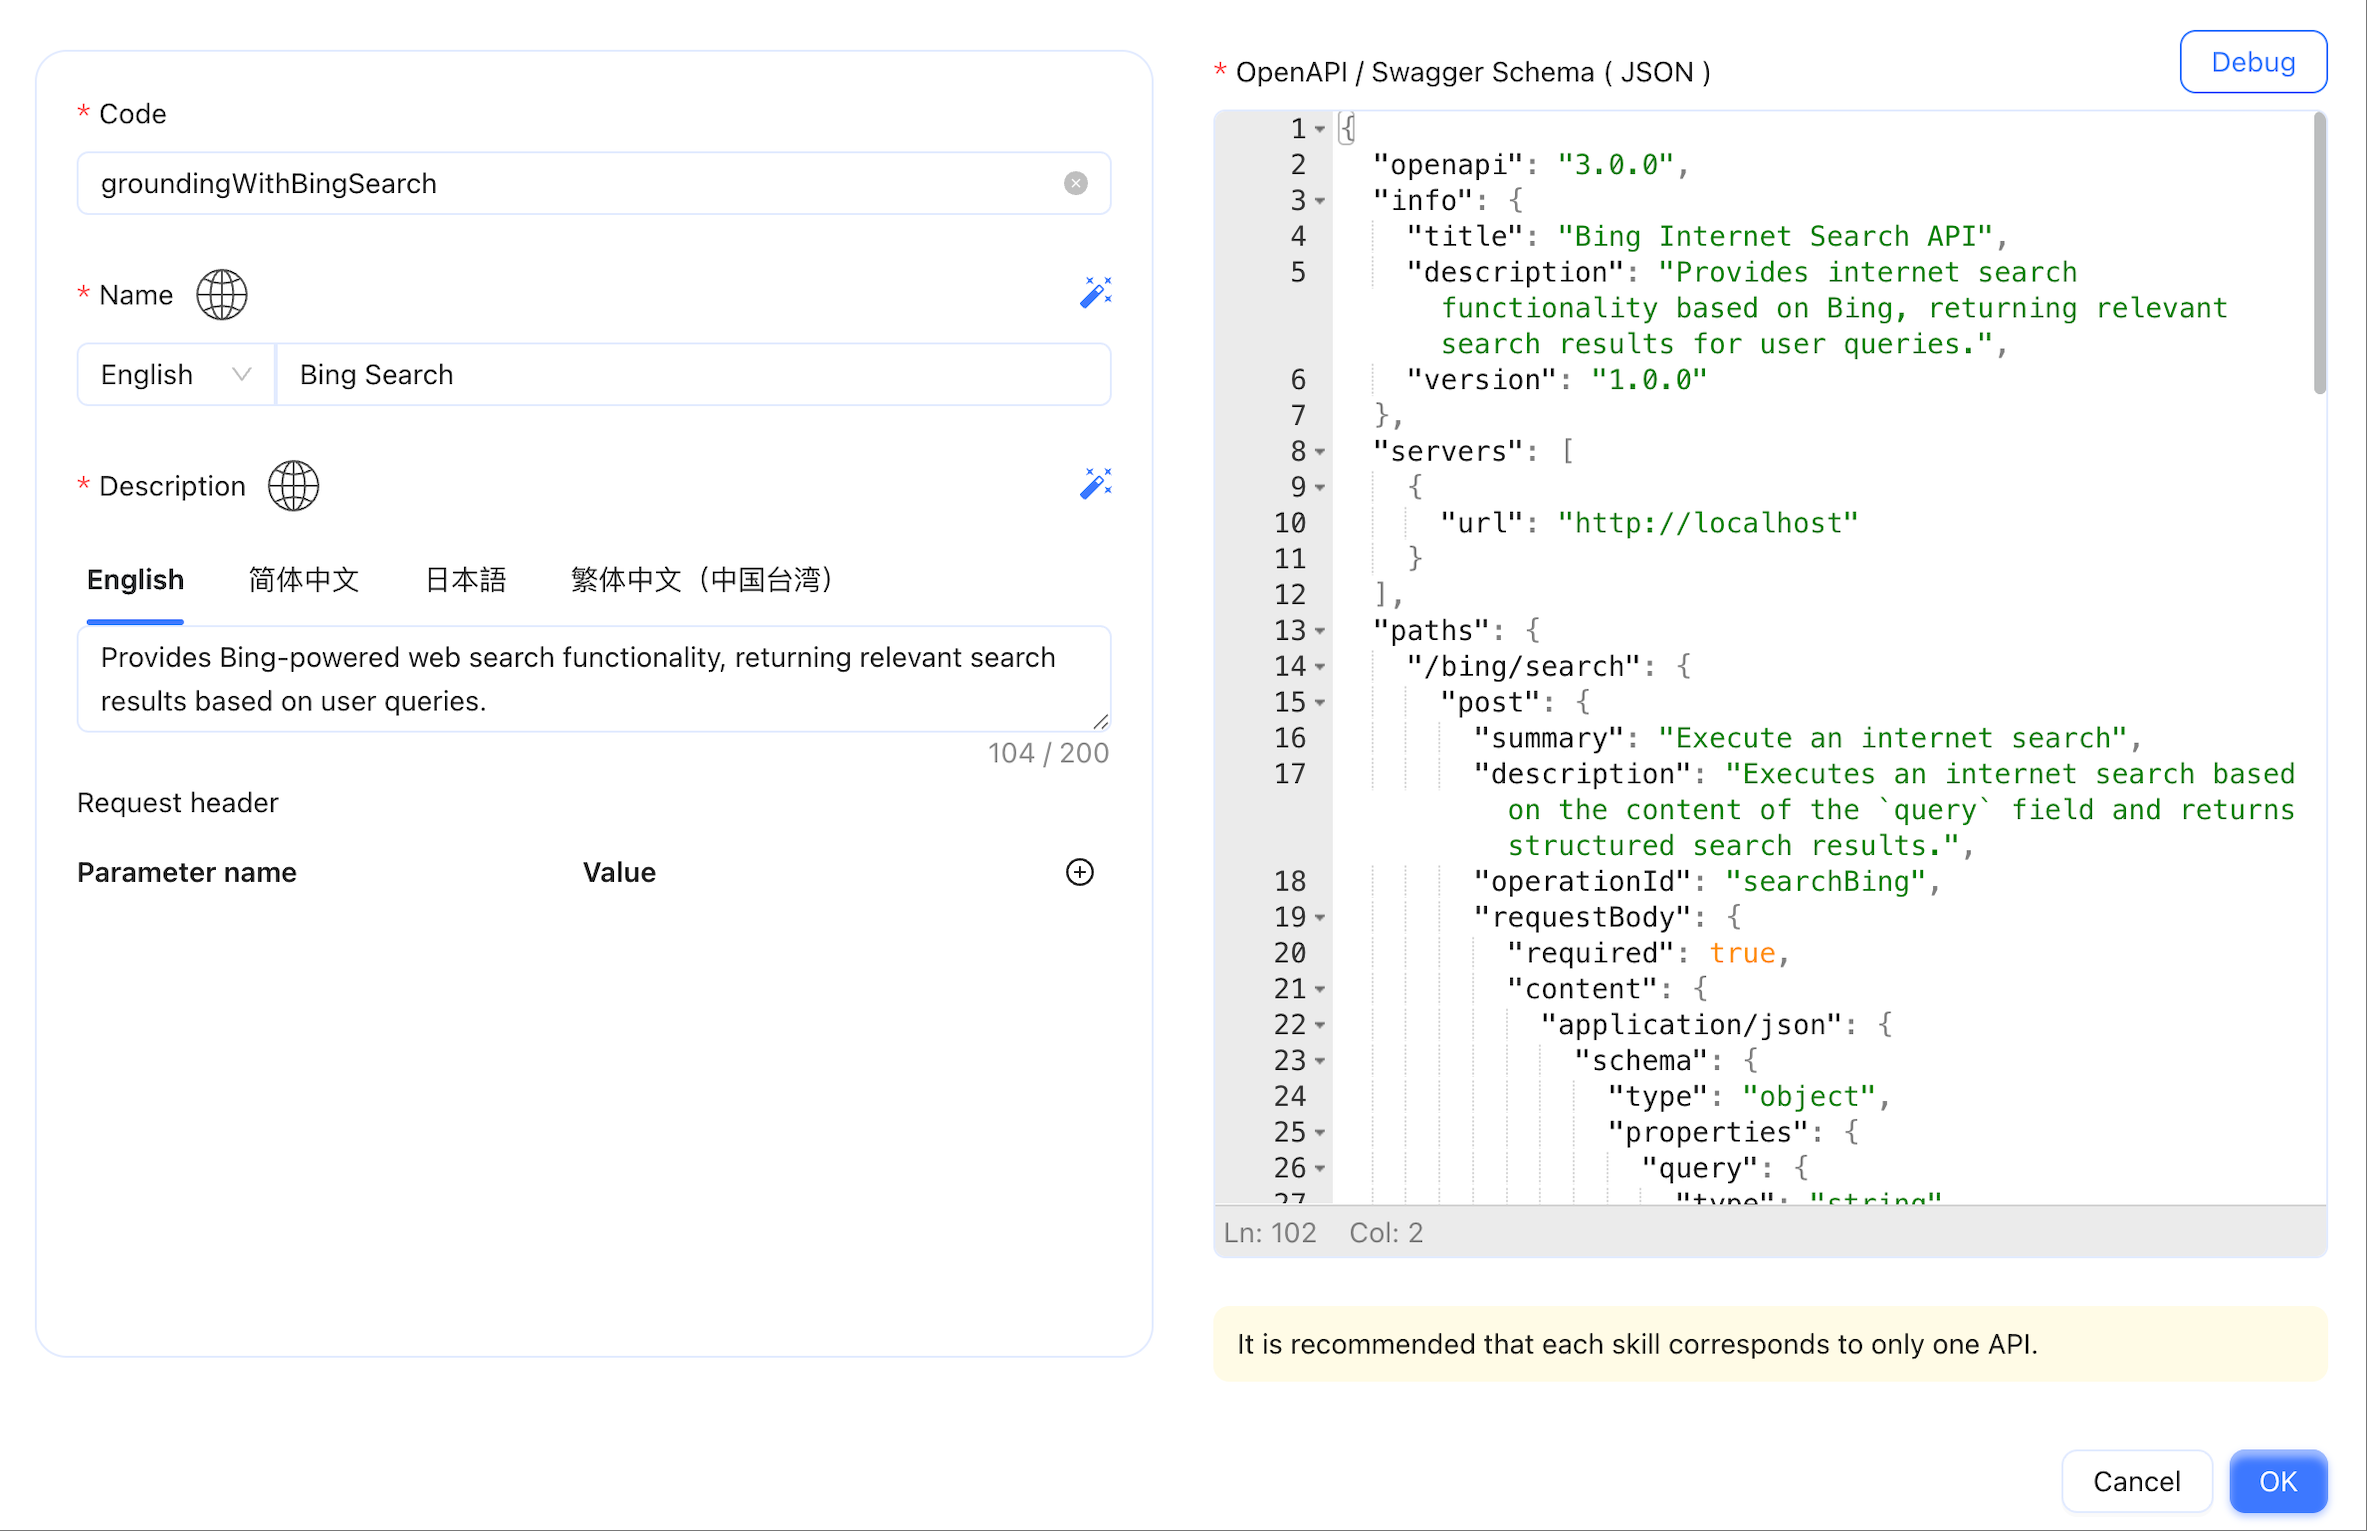Add a request header with the plus icon

[1079, 872]
